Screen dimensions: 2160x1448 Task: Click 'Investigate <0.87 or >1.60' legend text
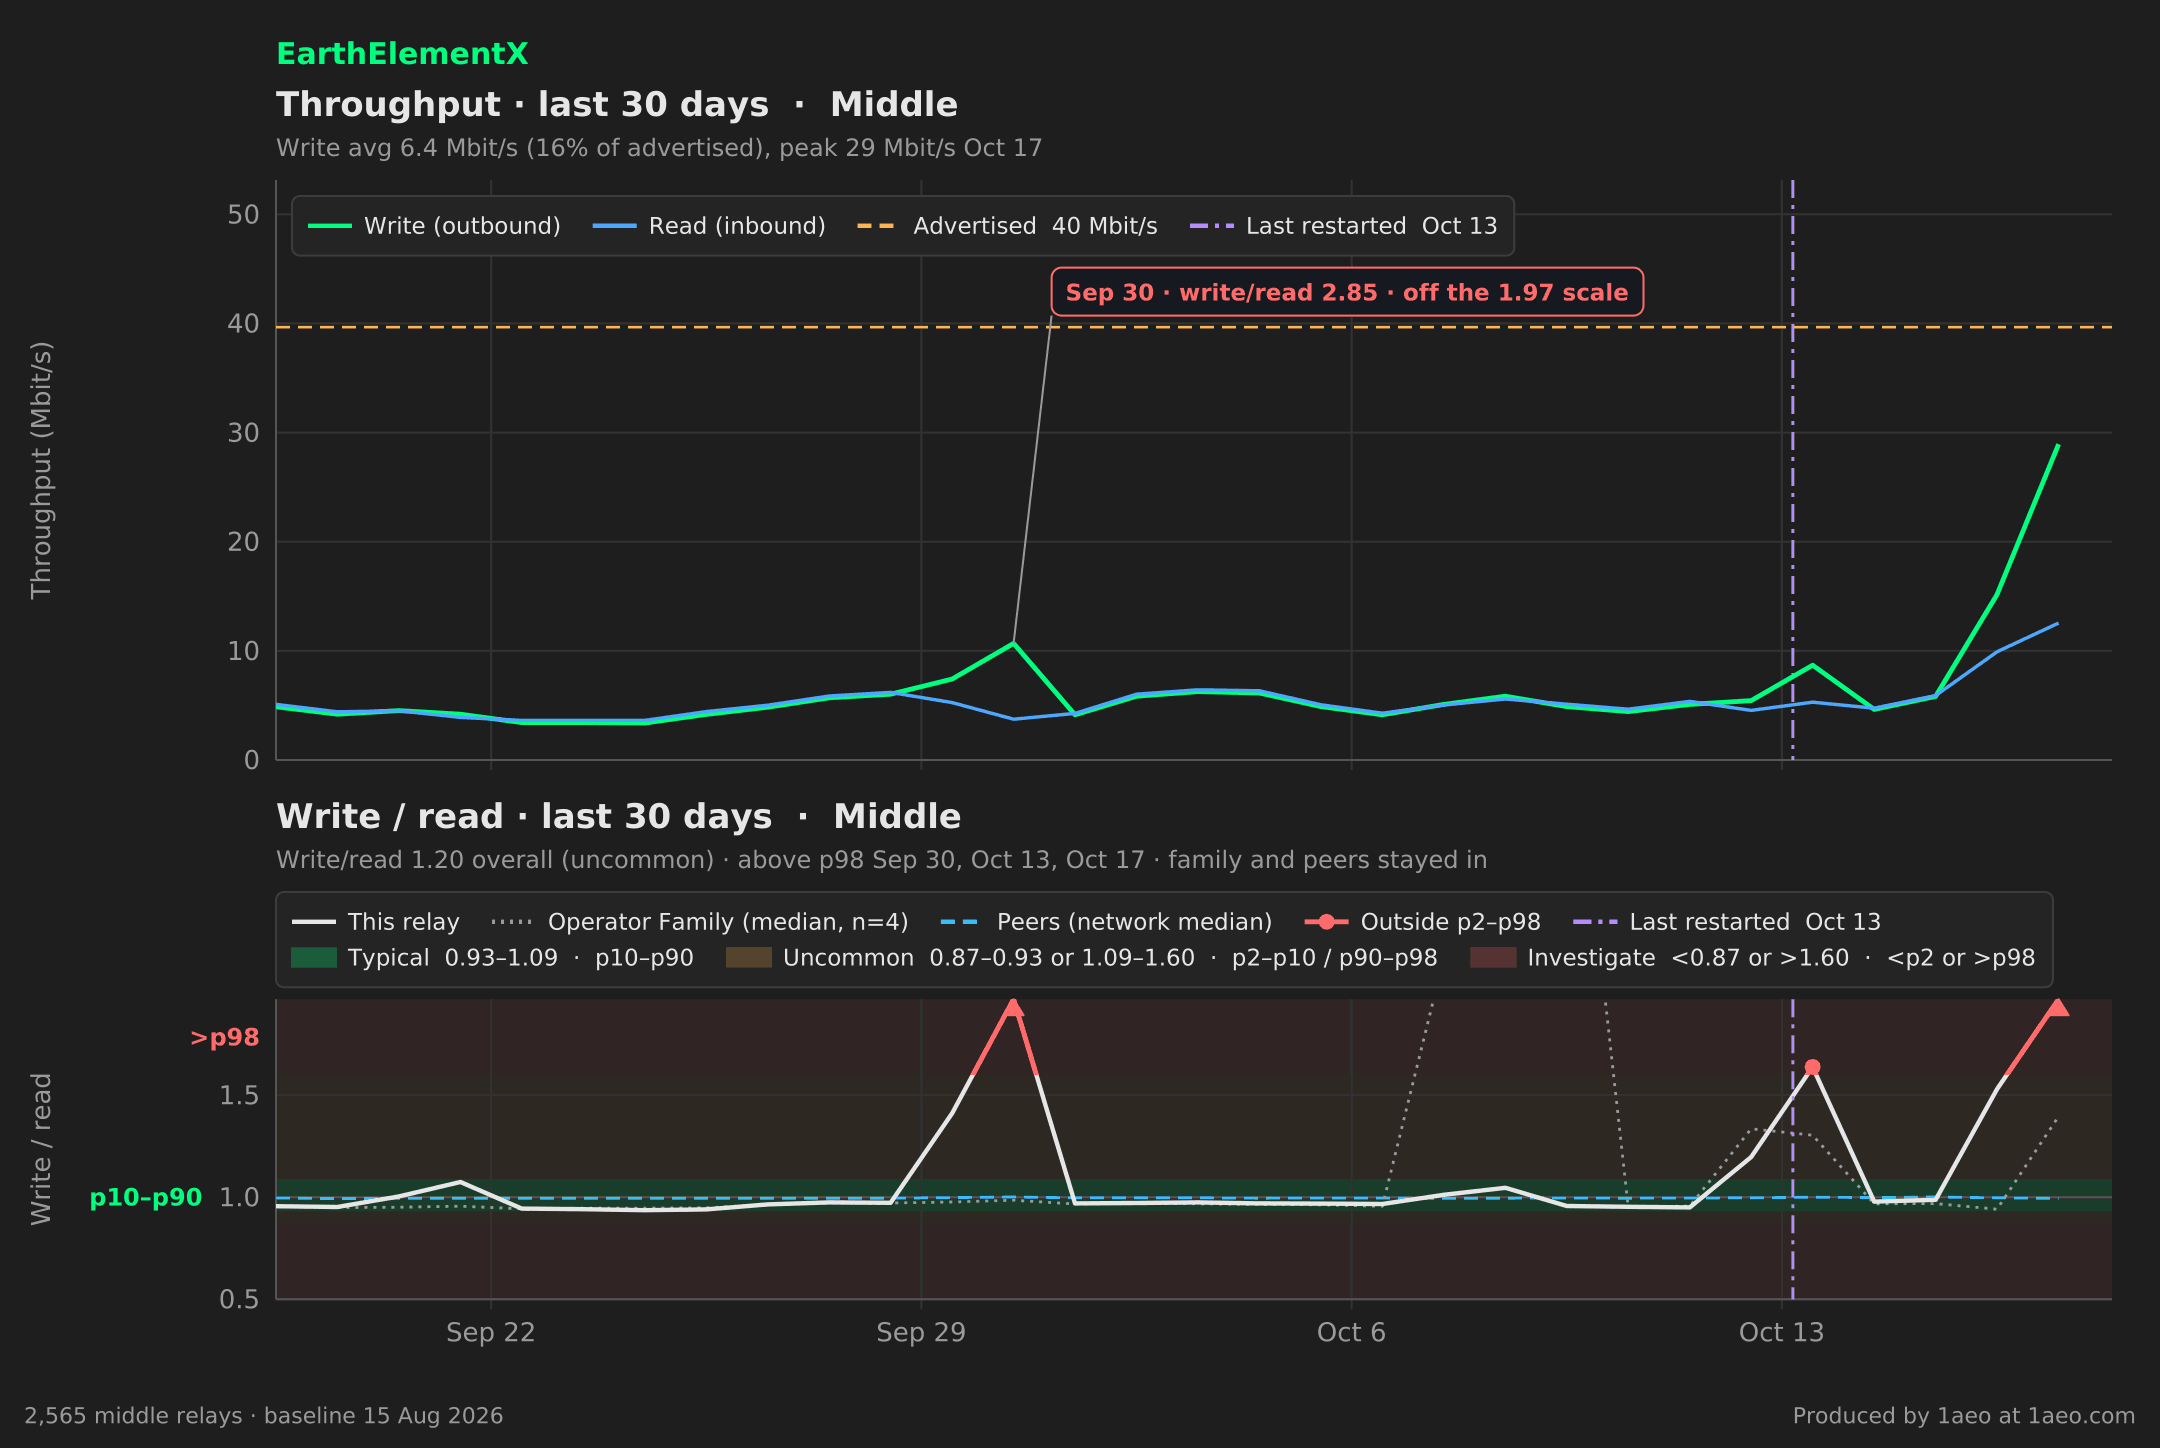pos(1781,958)
